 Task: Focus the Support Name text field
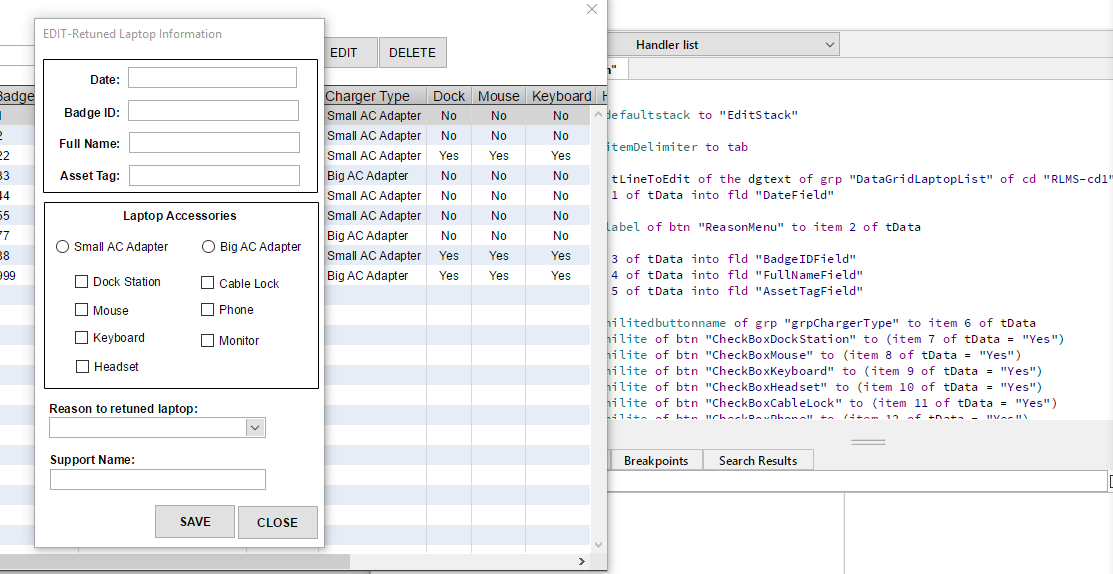158,480
